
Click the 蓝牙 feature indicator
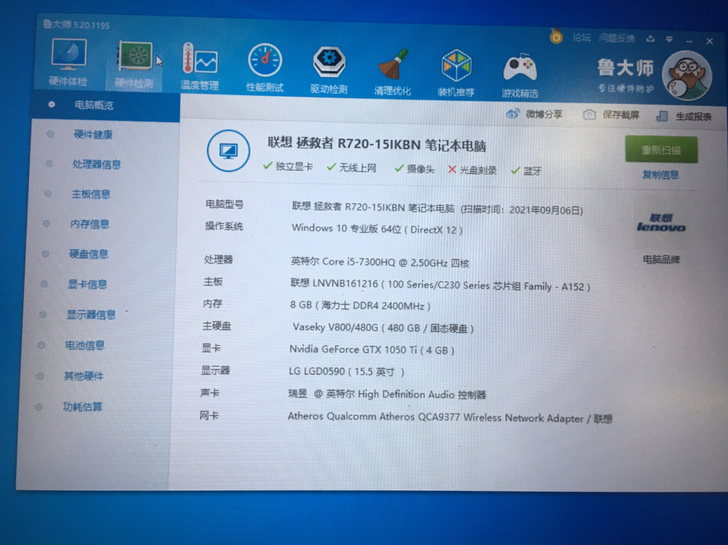tap(526, 171)
